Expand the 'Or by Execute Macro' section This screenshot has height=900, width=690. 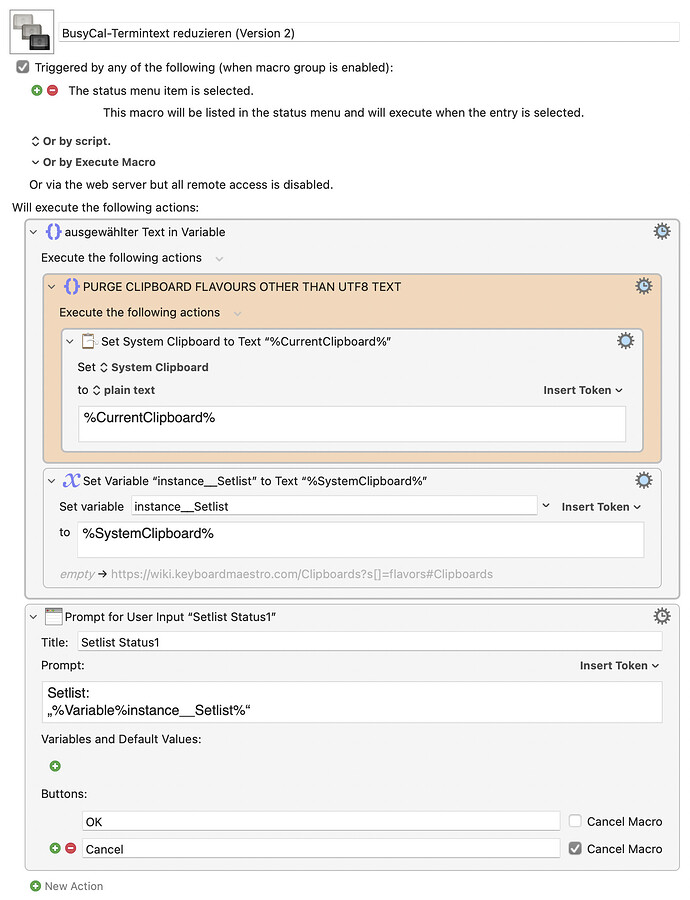[36, 162]
